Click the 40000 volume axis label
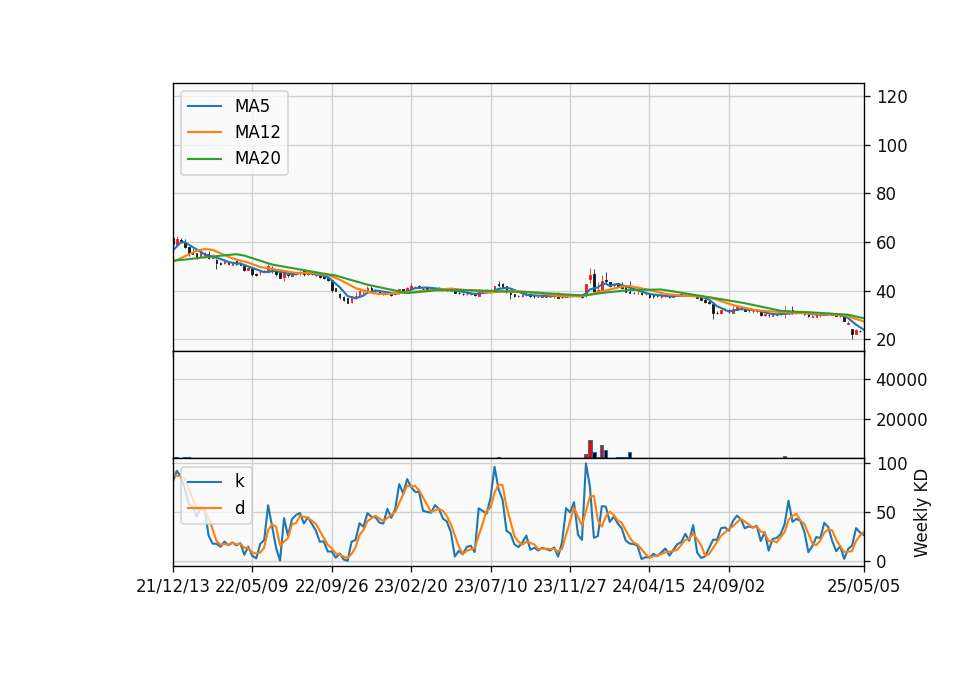 [x=902, y=380]
